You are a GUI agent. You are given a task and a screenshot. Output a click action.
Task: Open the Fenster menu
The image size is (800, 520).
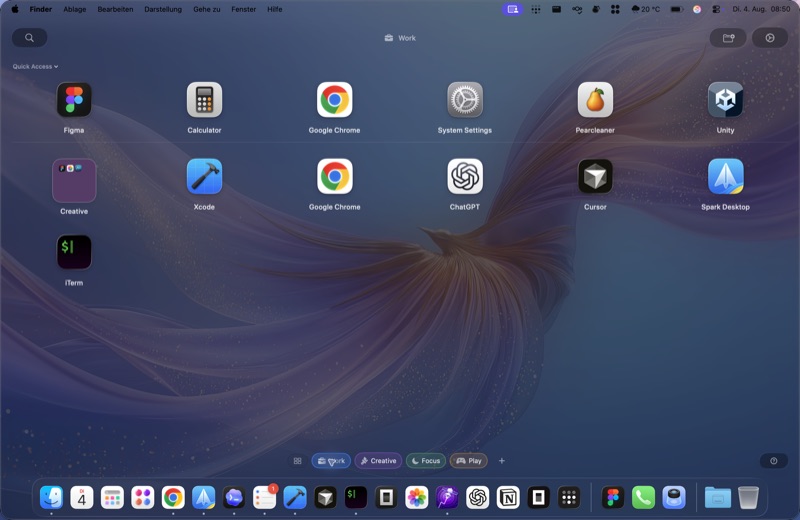(243, 9)
